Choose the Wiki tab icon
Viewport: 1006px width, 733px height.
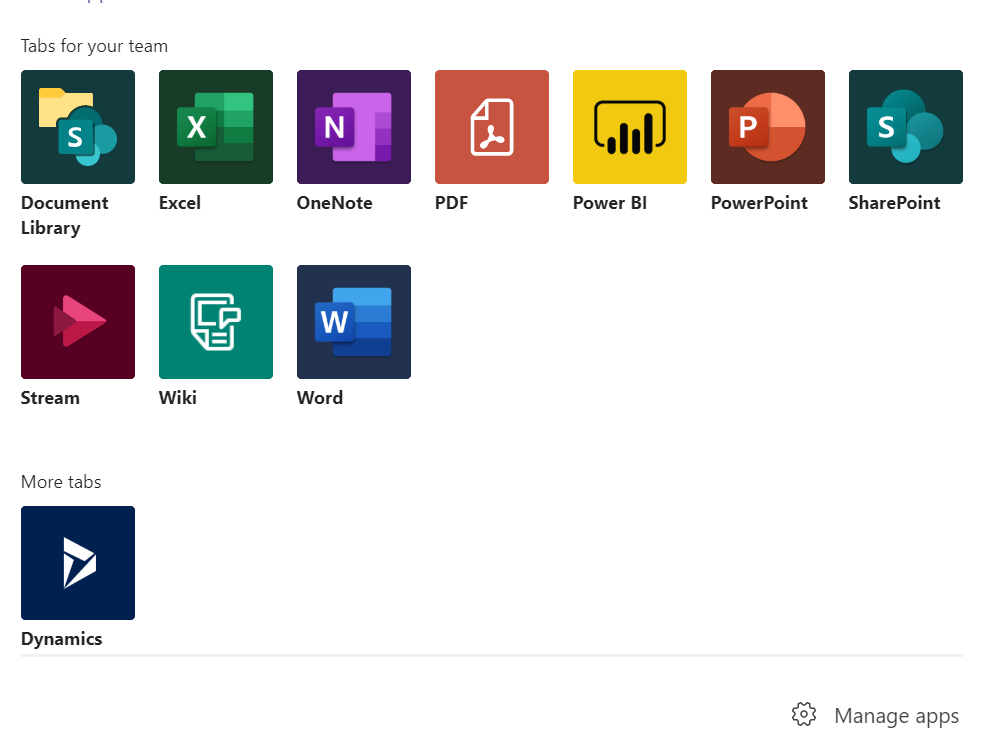216,322
